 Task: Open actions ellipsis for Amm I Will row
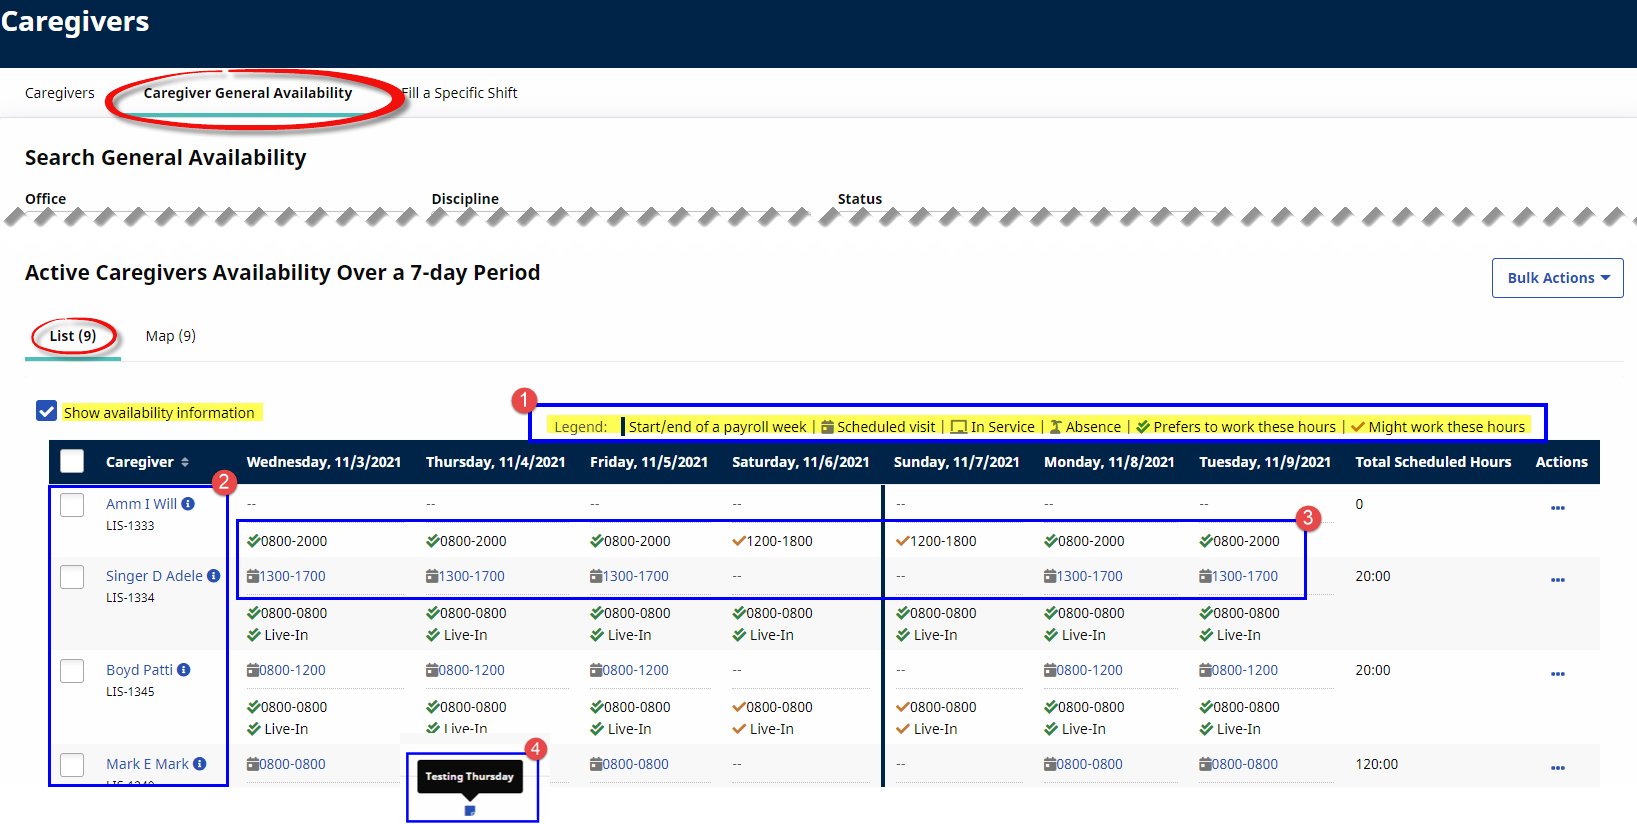tap(1557, 508)
